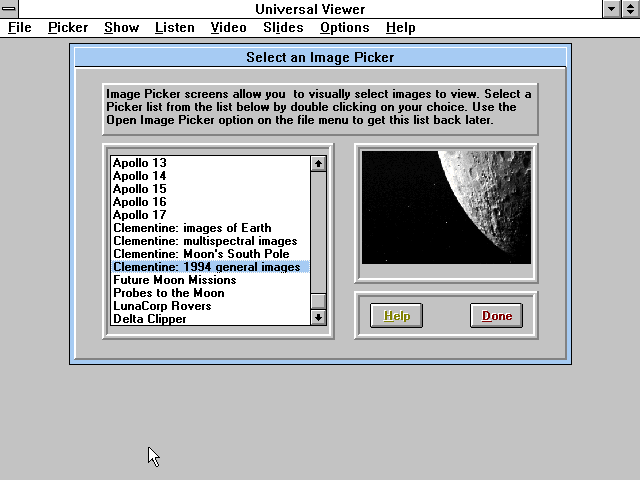Open the window system control menu

tap(9, 9)
